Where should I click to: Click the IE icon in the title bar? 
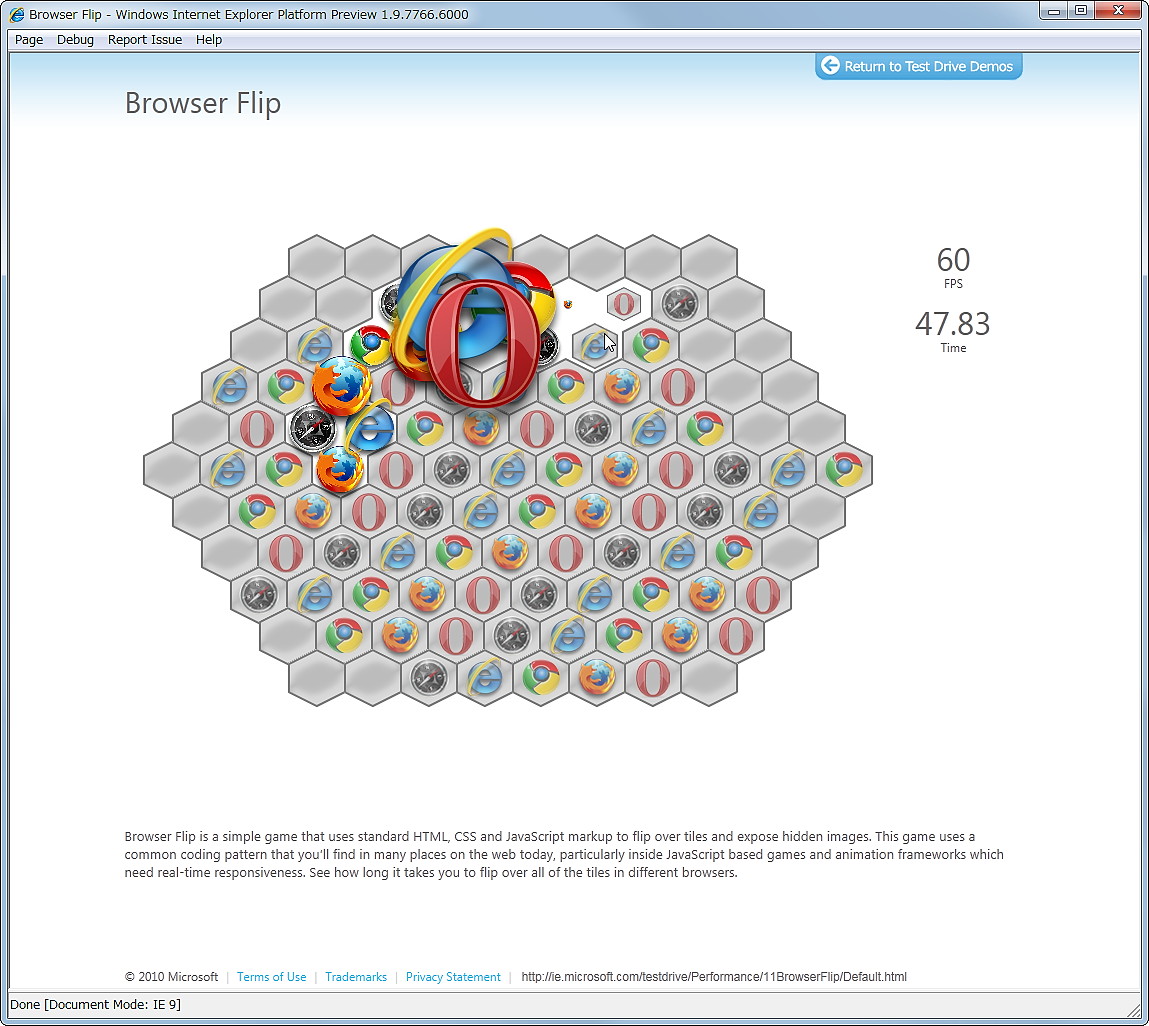click(16, 14)
